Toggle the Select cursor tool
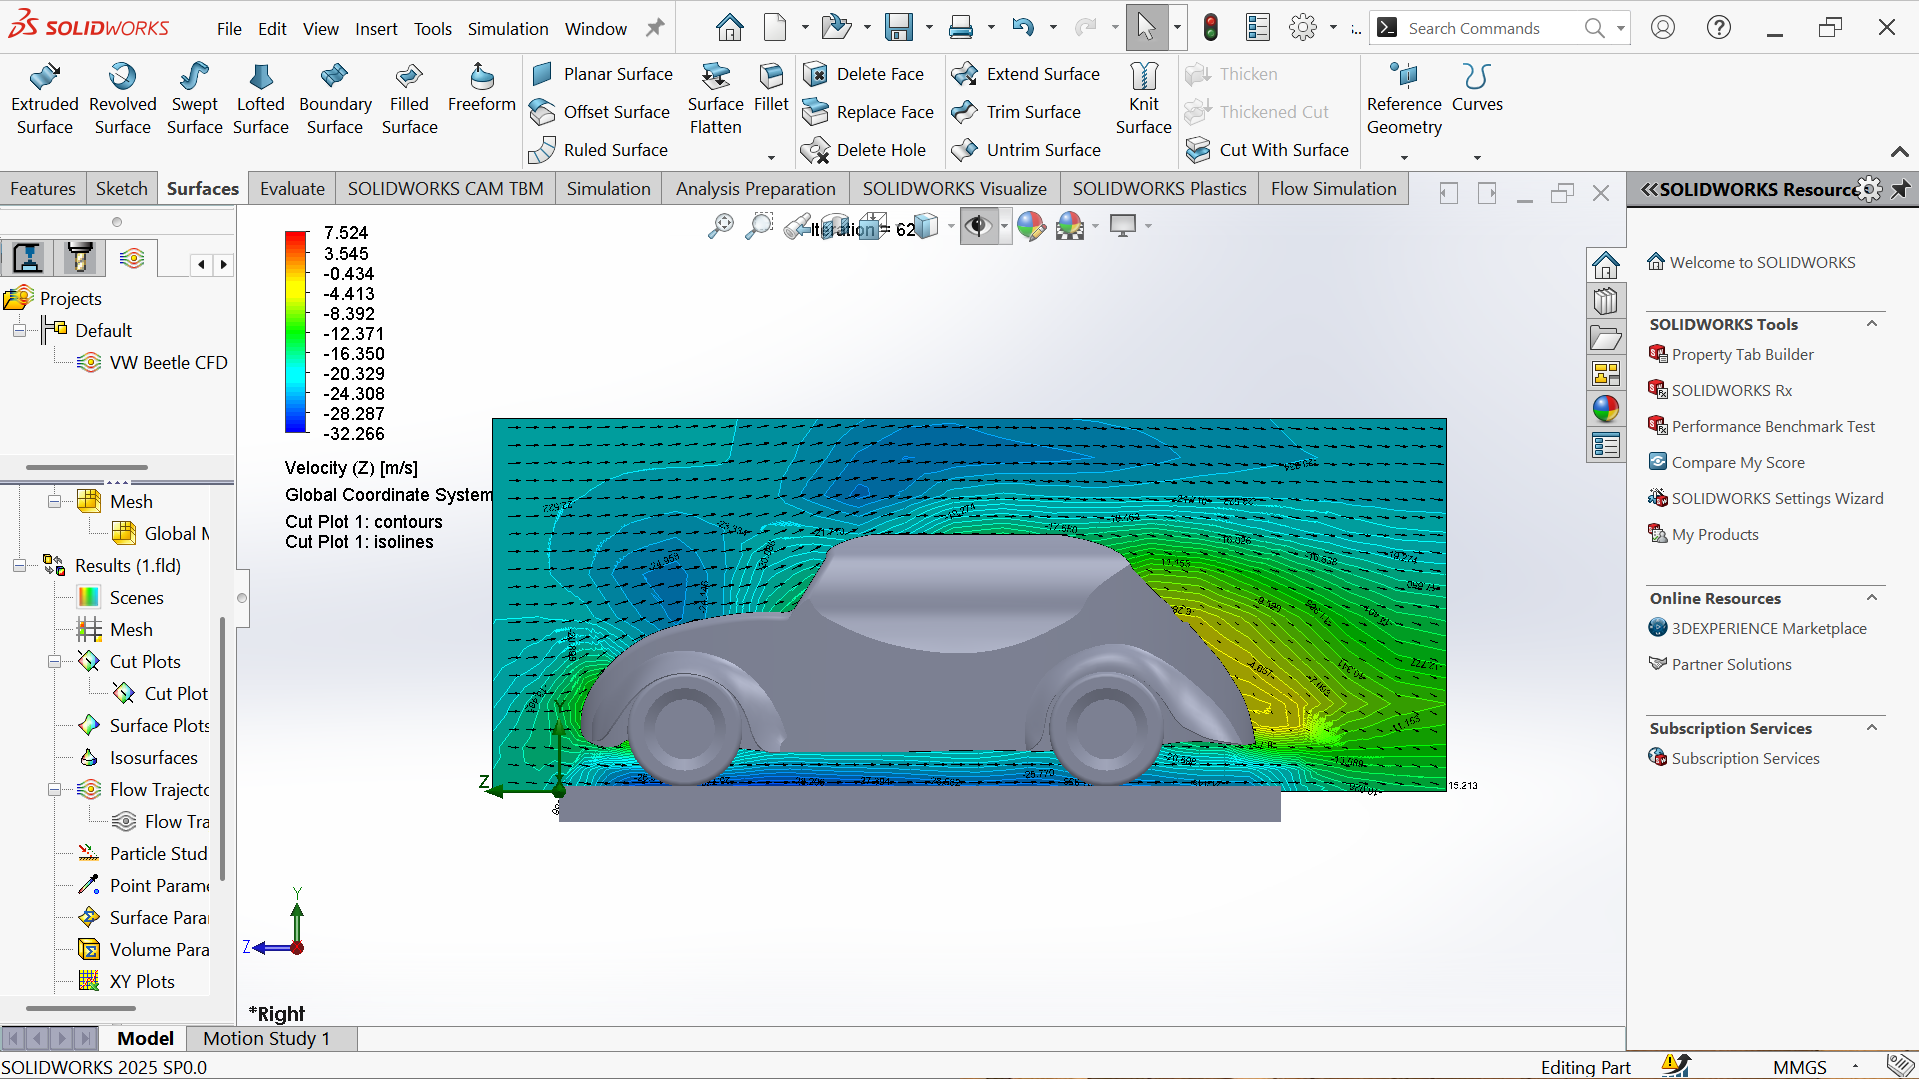The height and width of the screenshot is (1079, 1919). pyautogui.click(x=1146, y=28)
